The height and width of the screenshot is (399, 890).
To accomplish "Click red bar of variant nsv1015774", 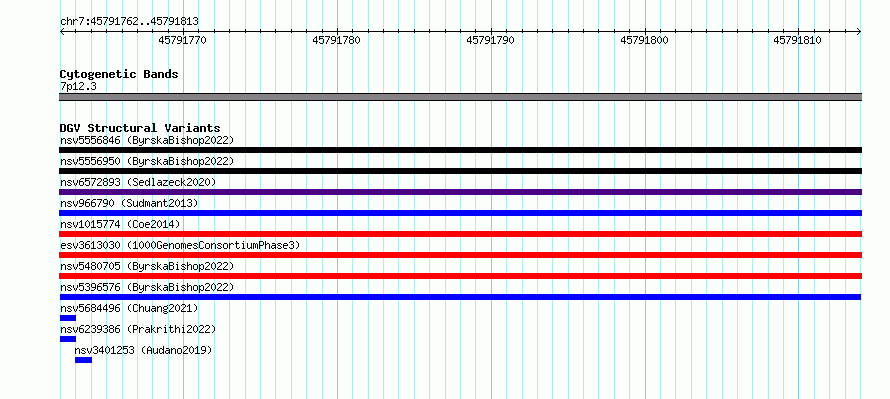I will 460,234.
